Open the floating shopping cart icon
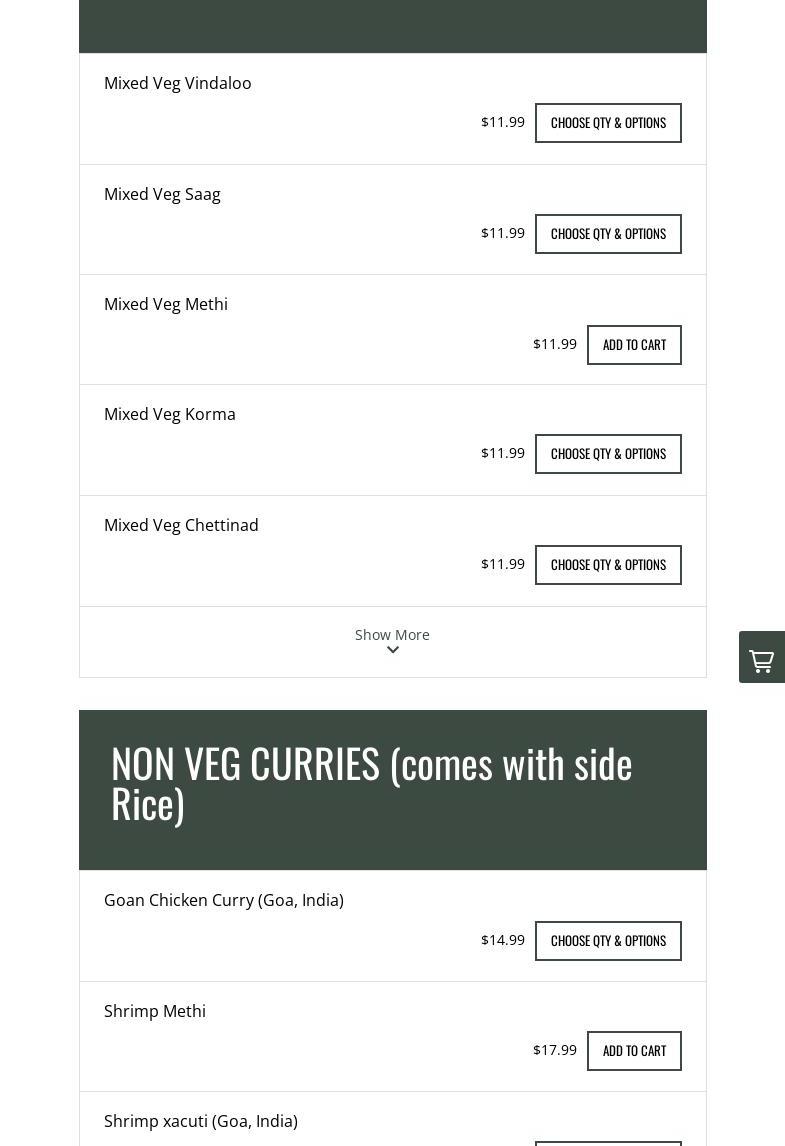The image size is (785, 1146). coord(761,658)
